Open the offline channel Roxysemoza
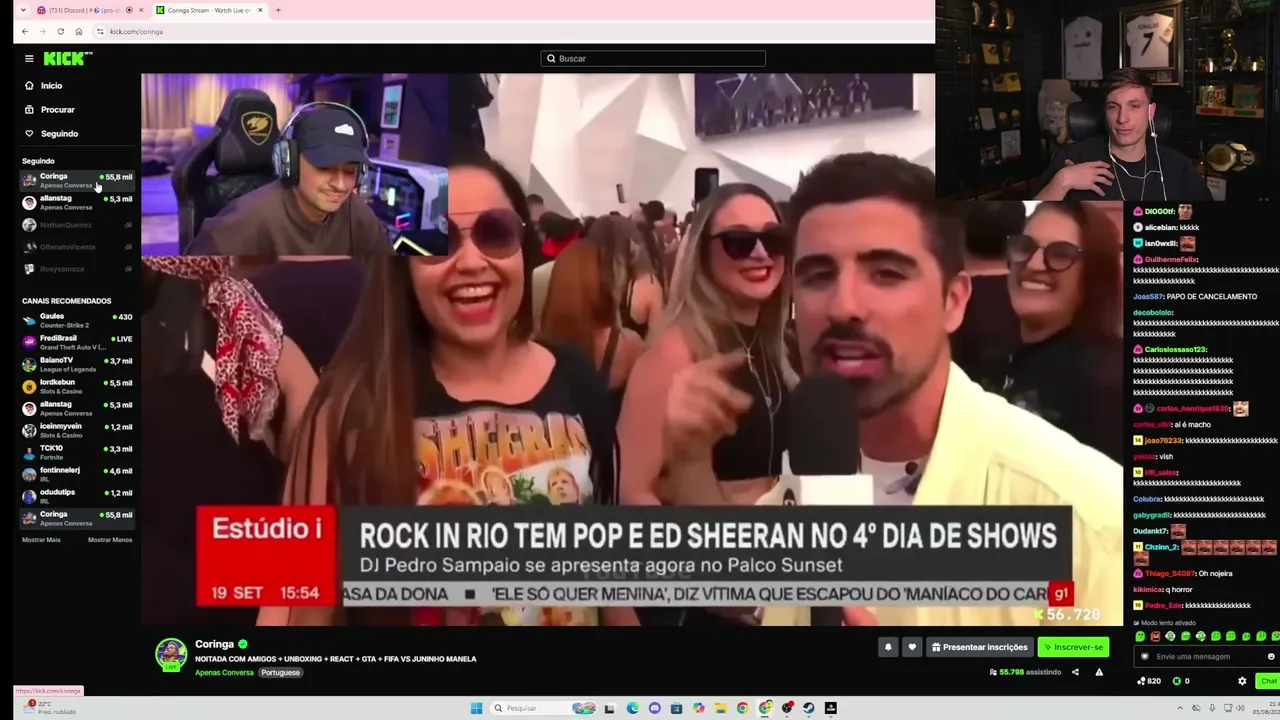 pyautogui.click(x=78, y=269)
